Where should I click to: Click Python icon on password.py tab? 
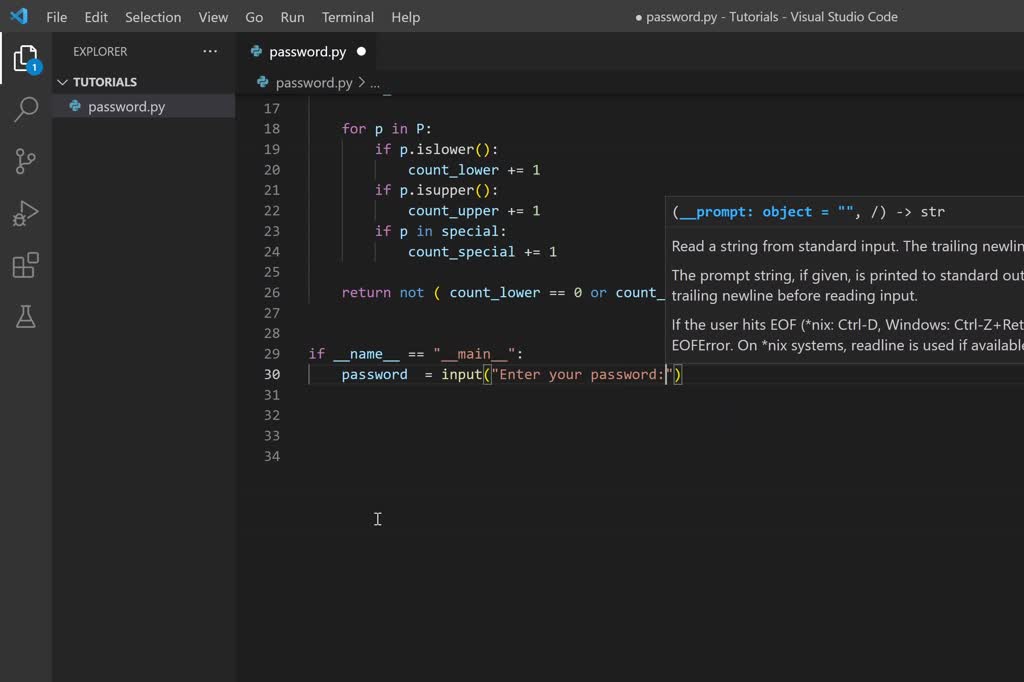[x=256, y=51]
